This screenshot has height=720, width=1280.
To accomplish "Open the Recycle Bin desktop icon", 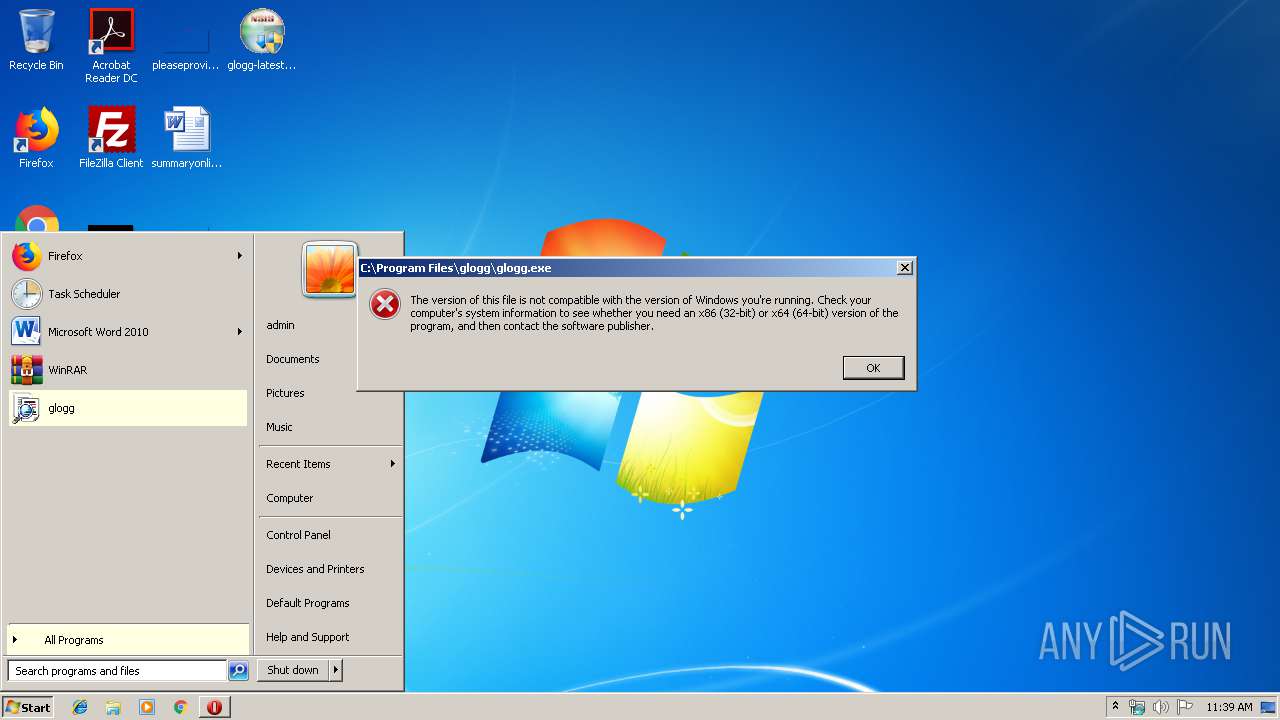I will 36,40.
